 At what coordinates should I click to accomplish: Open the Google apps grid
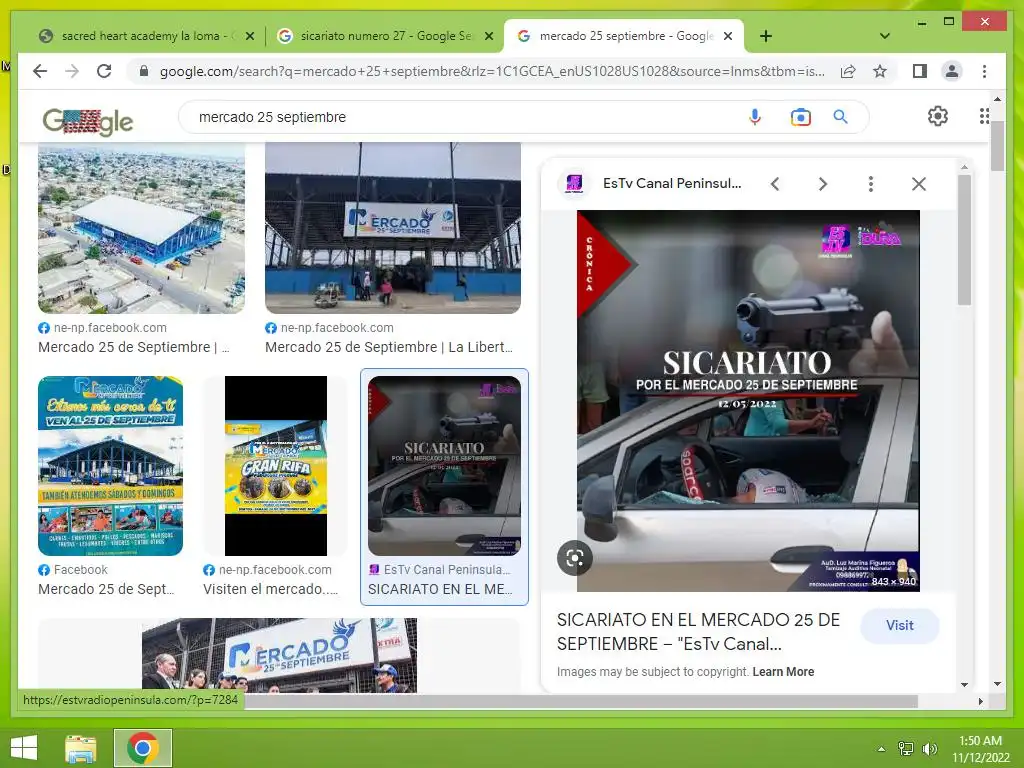[984, 116]
